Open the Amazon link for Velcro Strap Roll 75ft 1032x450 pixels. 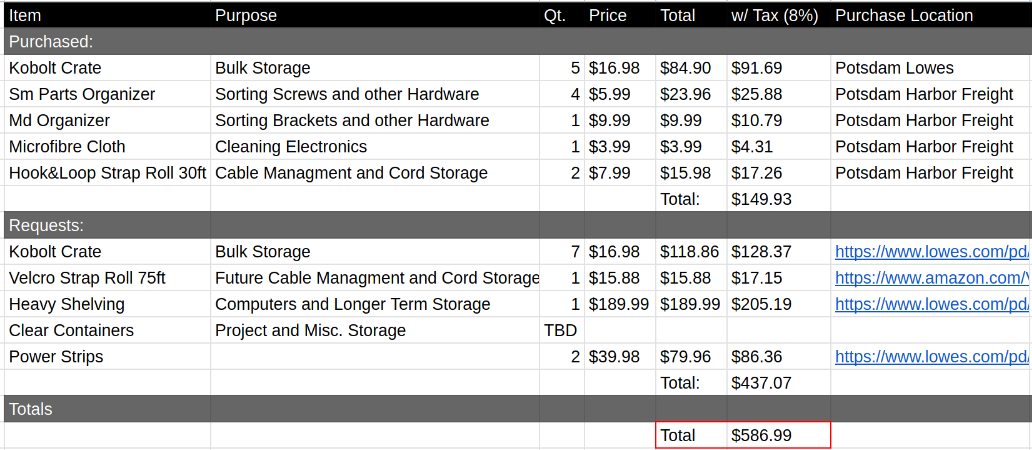(931, 278)
